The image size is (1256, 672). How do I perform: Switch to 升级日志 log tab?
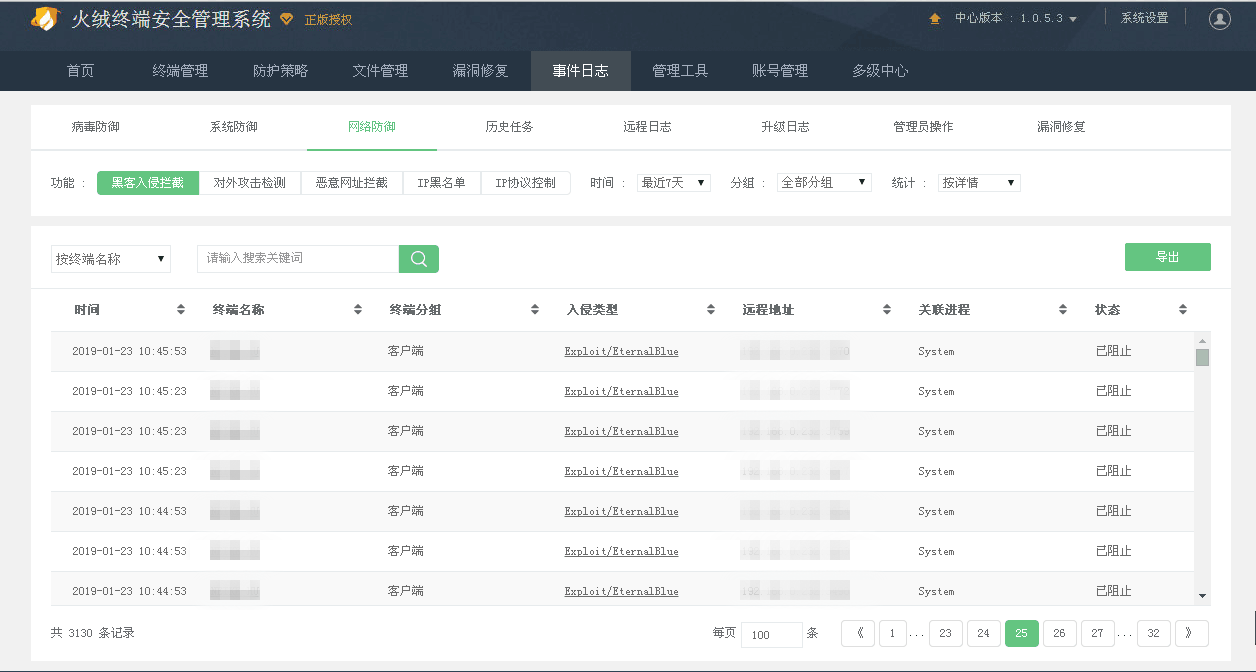click(786, 127)
